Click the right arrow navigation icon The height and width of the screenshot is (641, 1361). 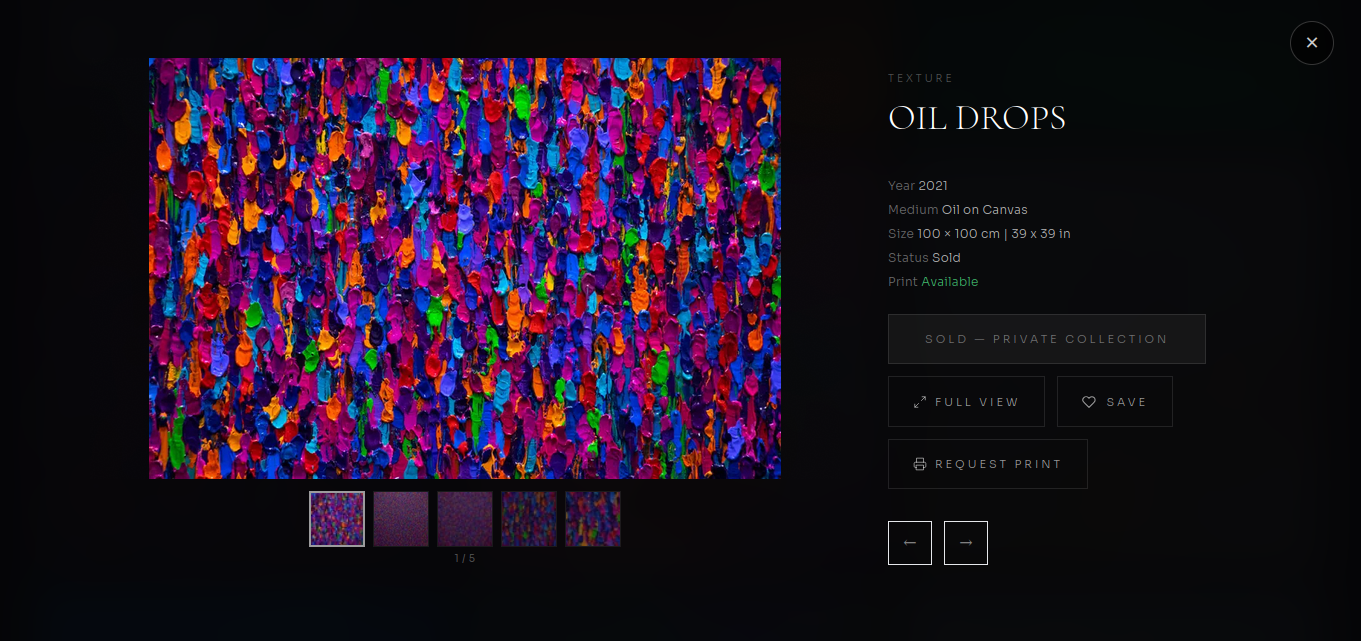[965, 542]
